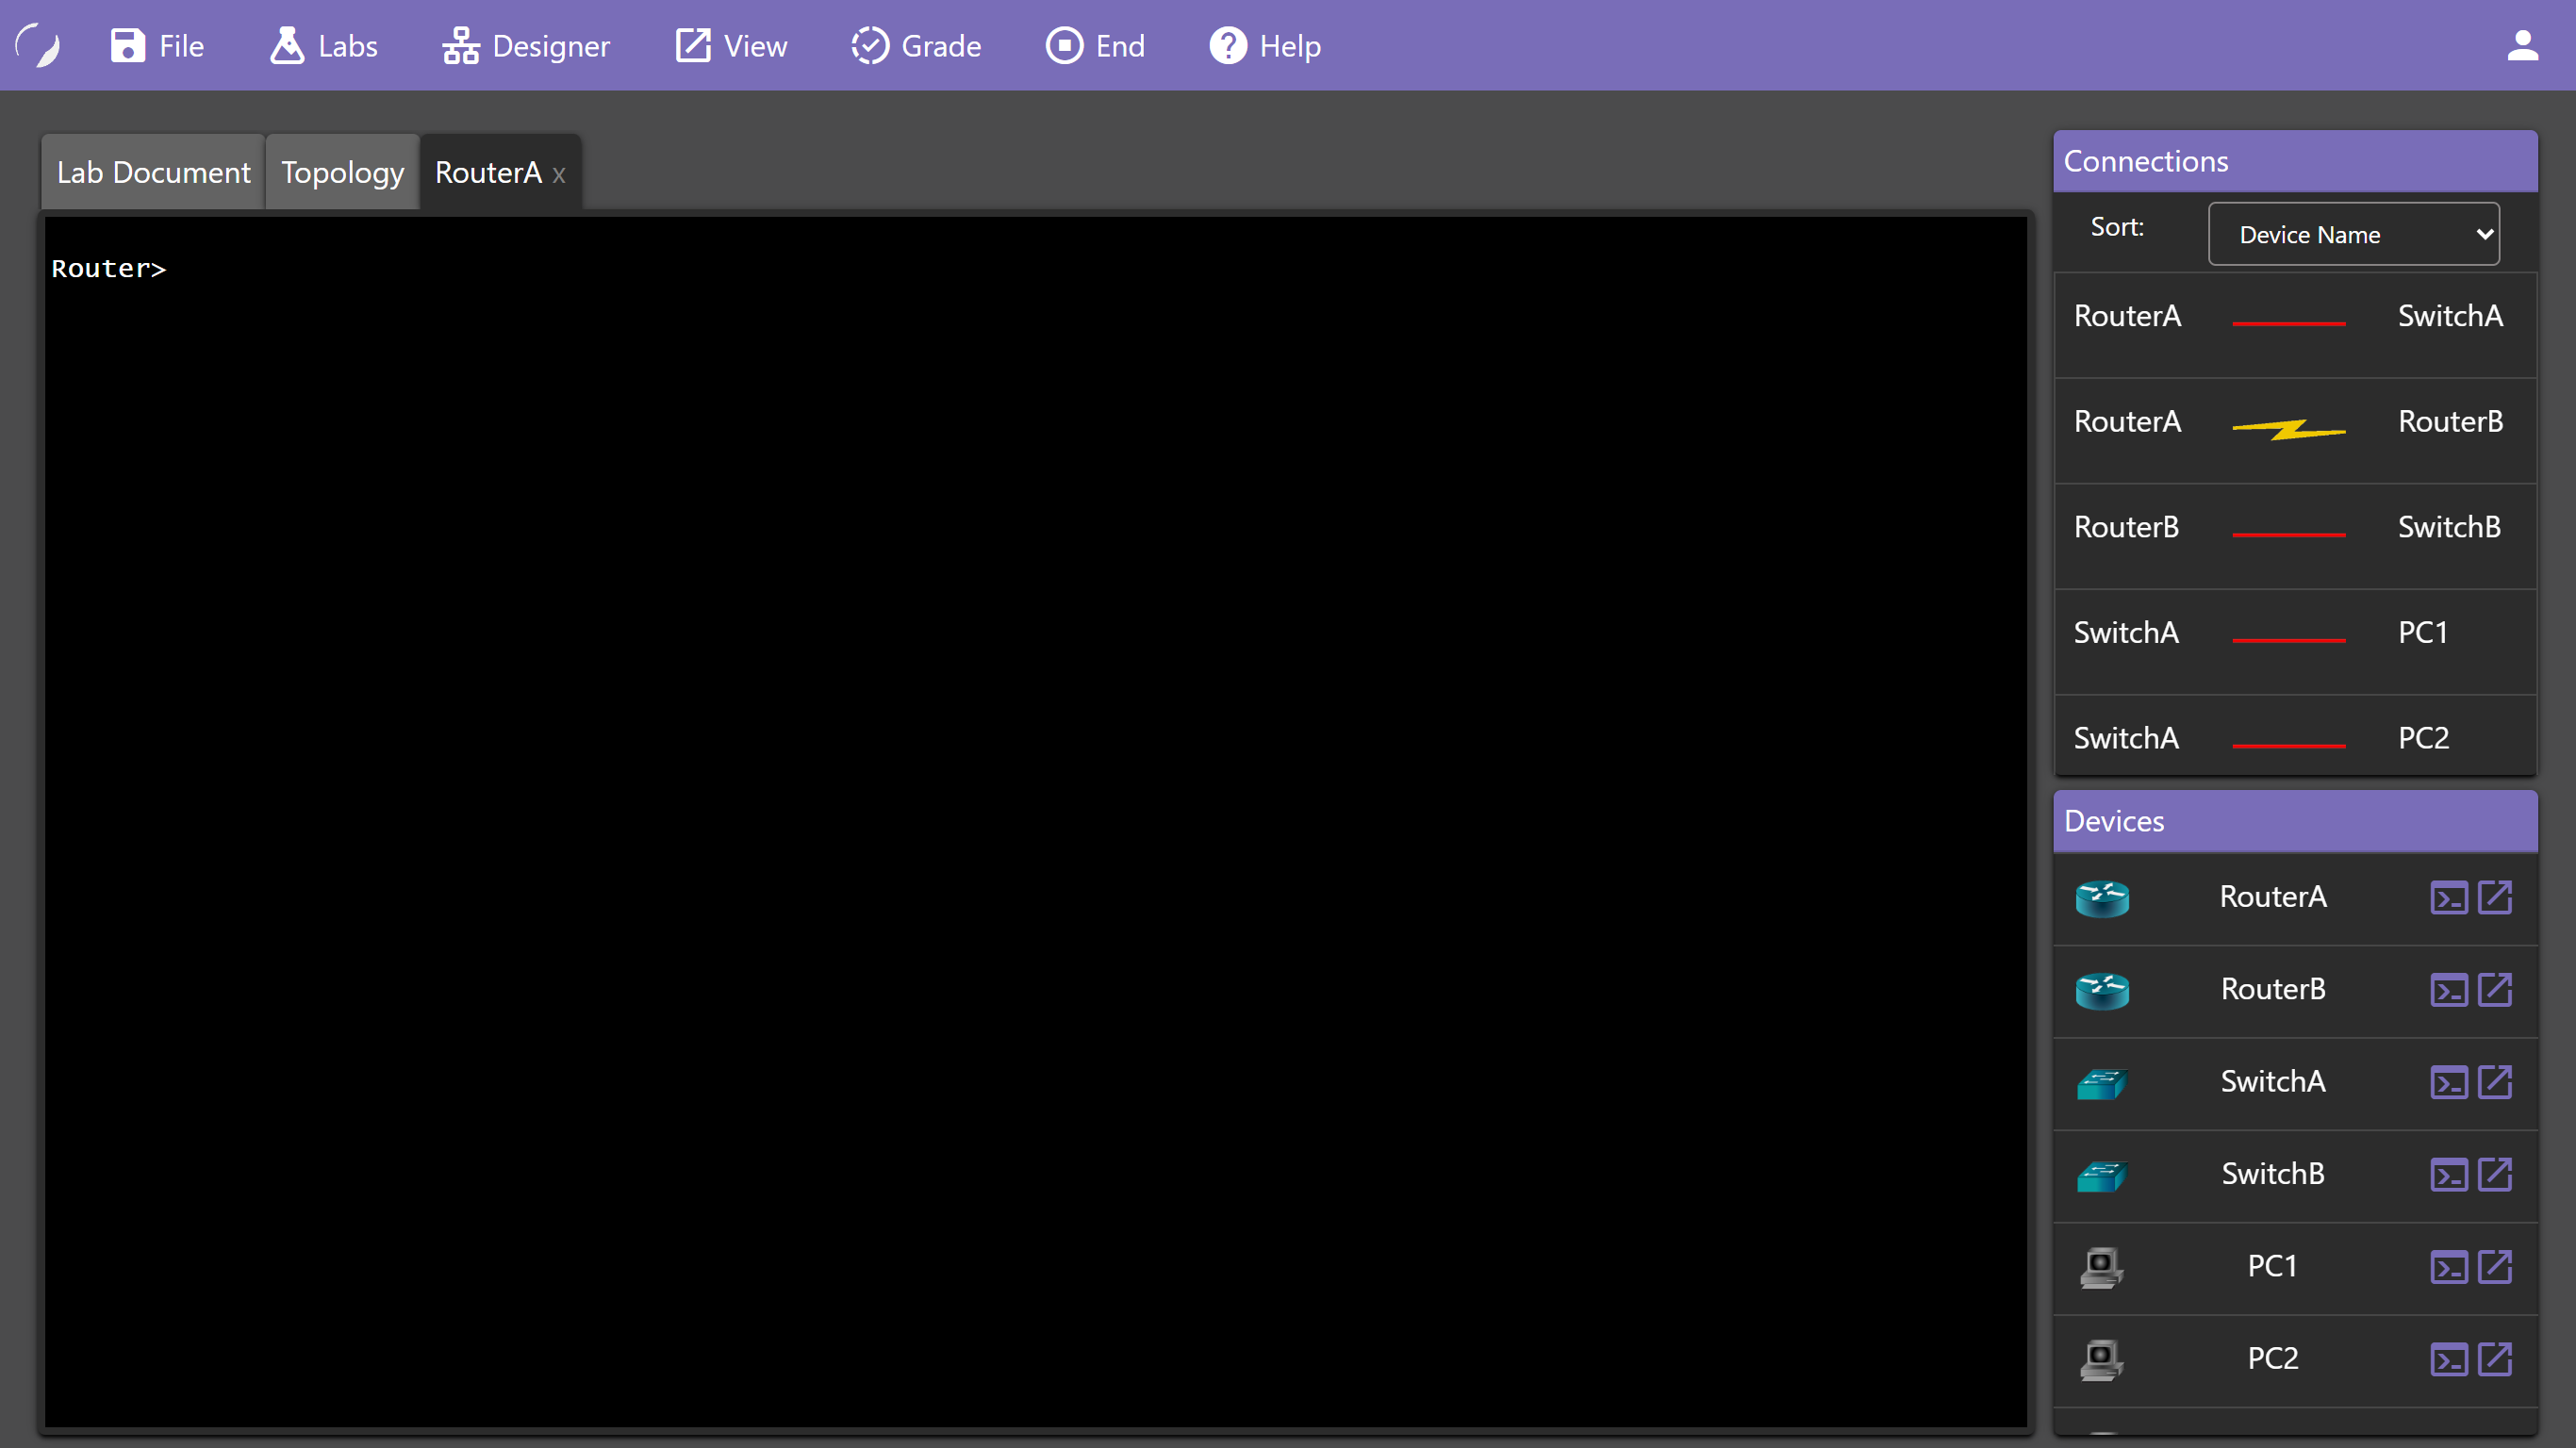Select RouterA to RouterB serial connection
This screenshot has width=2576, height=1448.
coord(2288,430)
